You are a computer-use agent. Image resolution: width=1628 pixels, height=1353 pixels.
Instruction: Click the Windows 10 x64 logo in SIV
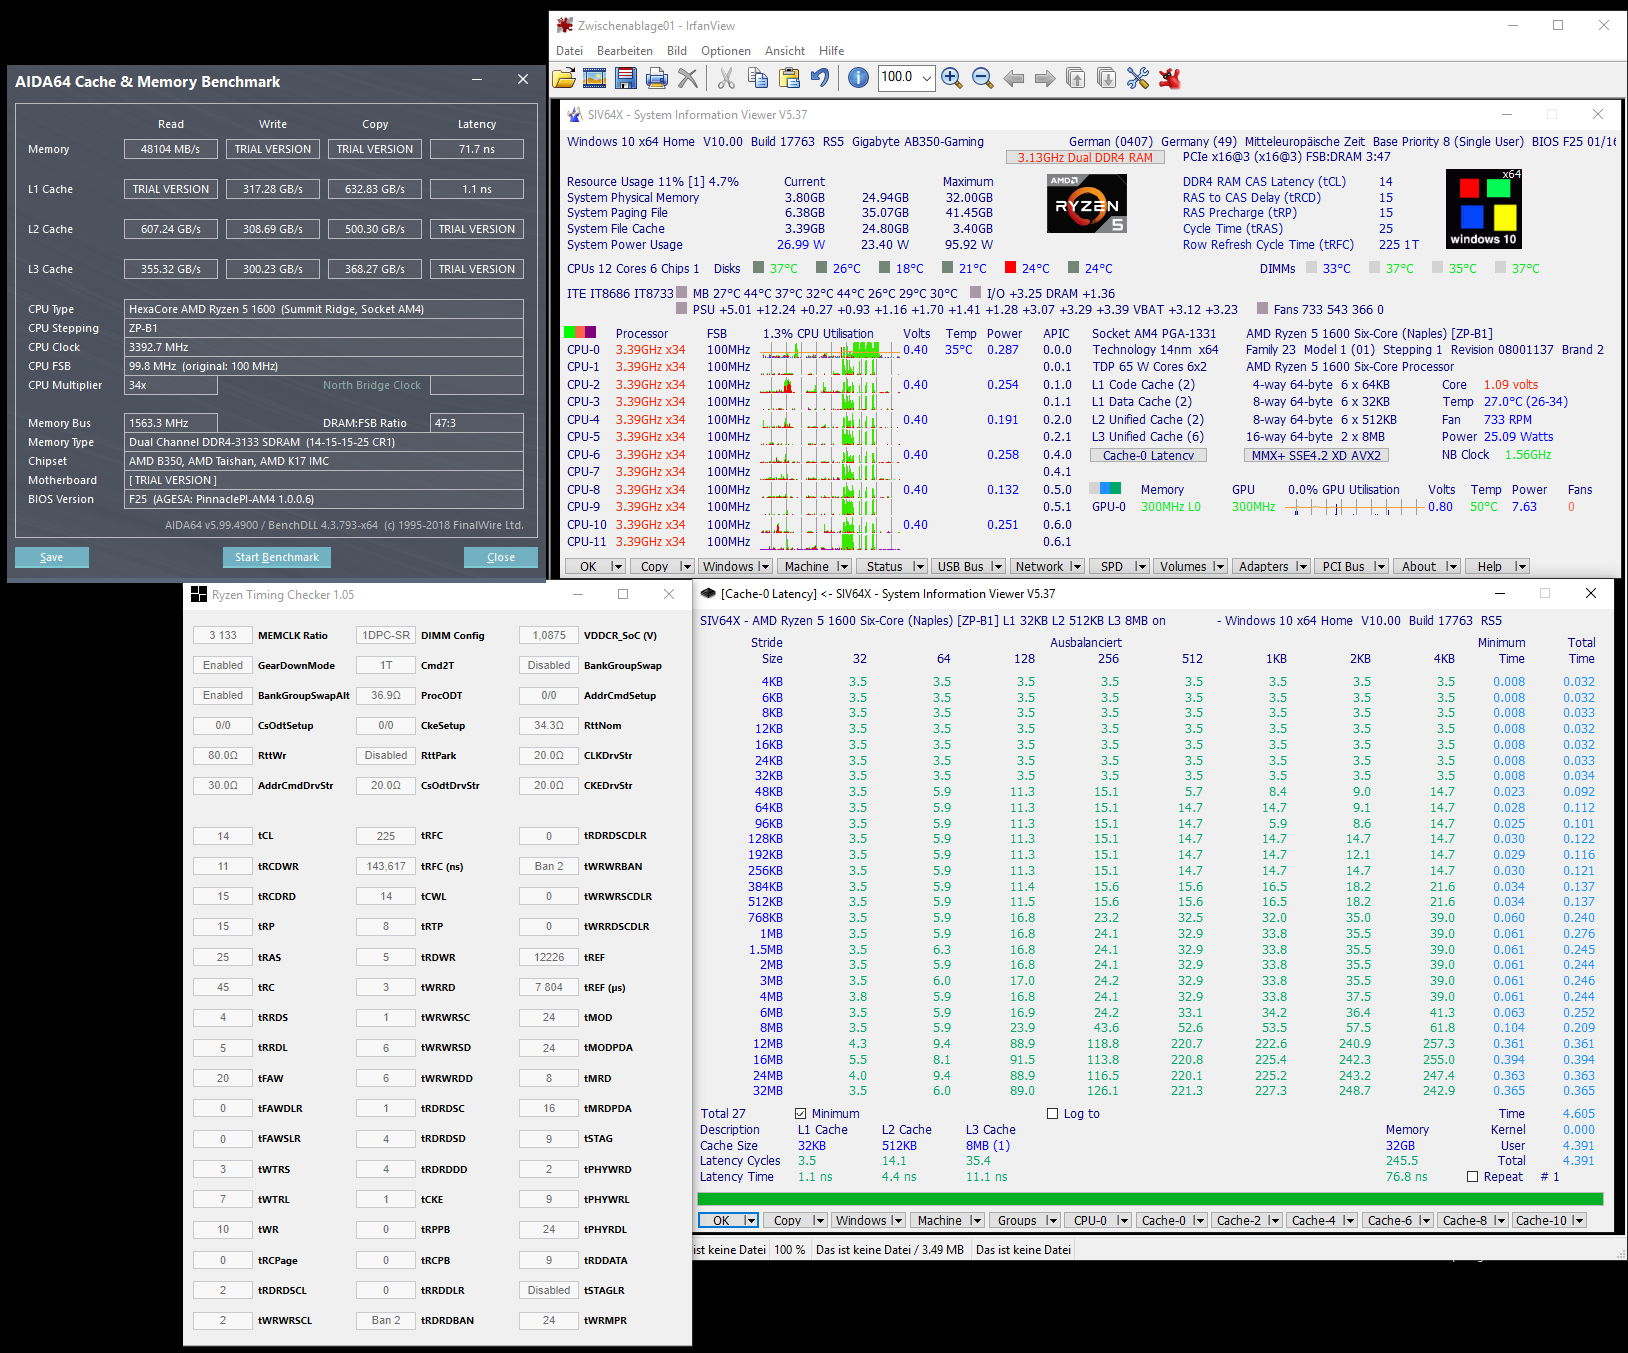pyautogui.click(x=1484, y=208)
